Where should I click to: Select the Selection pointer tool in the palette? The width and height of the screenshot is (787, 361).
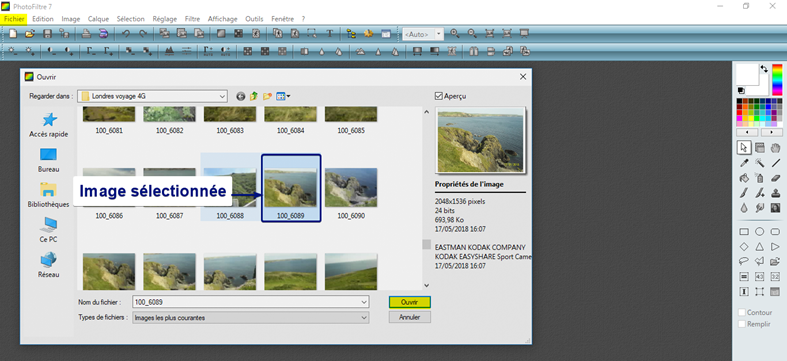[x=744, y=148]
